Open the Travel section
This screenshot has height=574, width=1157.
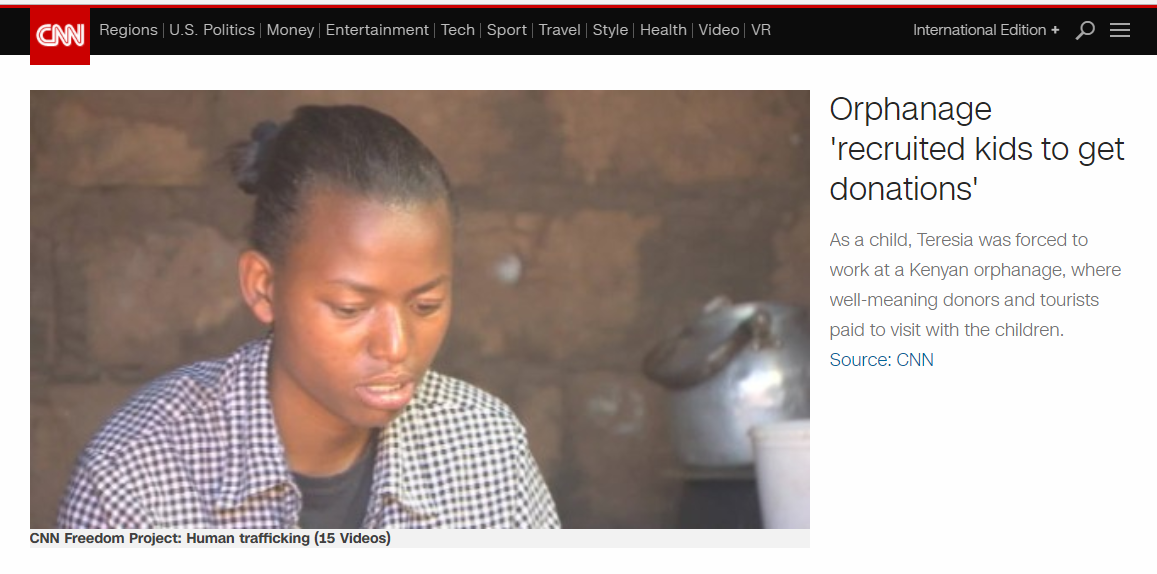[x=559, y=30]
